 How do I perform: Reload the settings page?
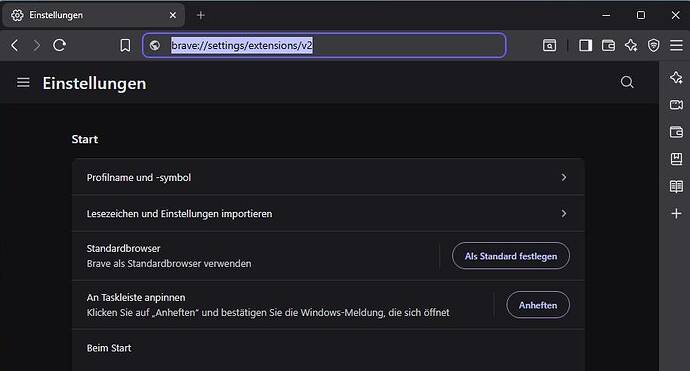click(60, 45)
